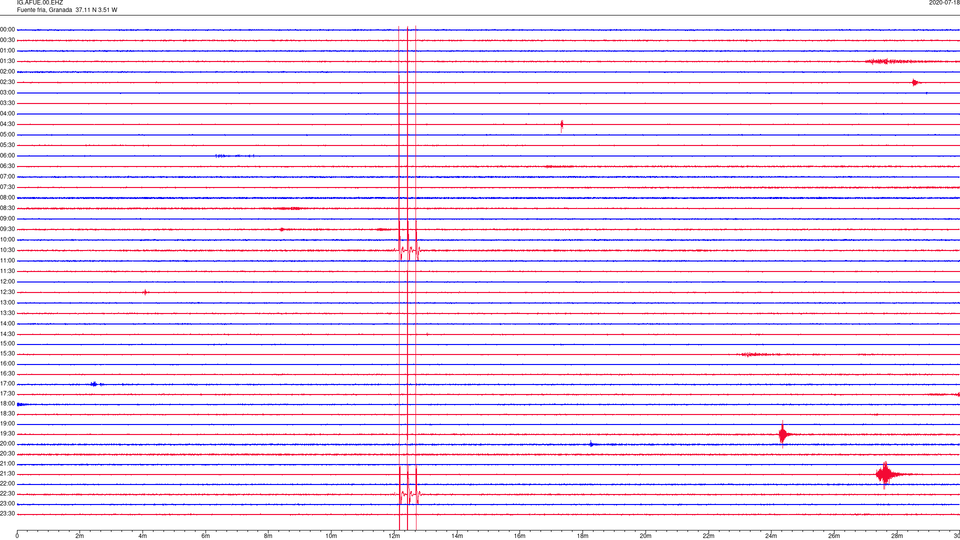This screenshot has width=960, height=540.
Task: Select the 14:30 trace time label
Action: click(x=8, y=334)
